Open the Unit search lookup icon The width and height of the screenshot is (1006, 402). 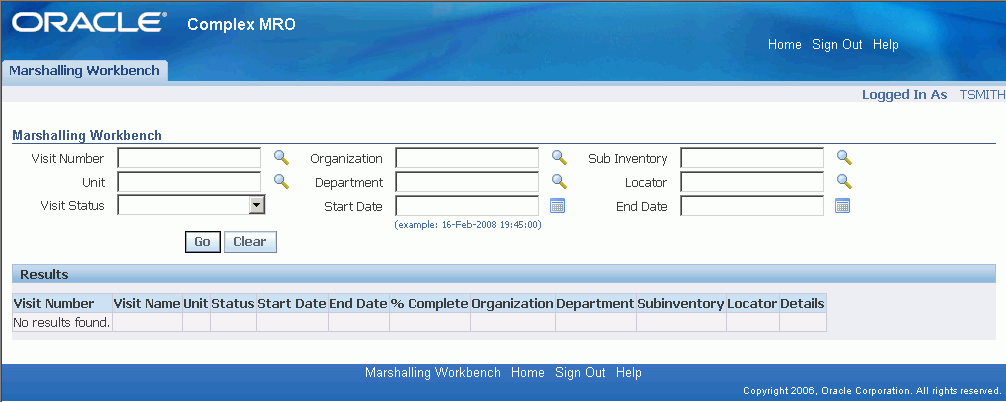point(282,181)
